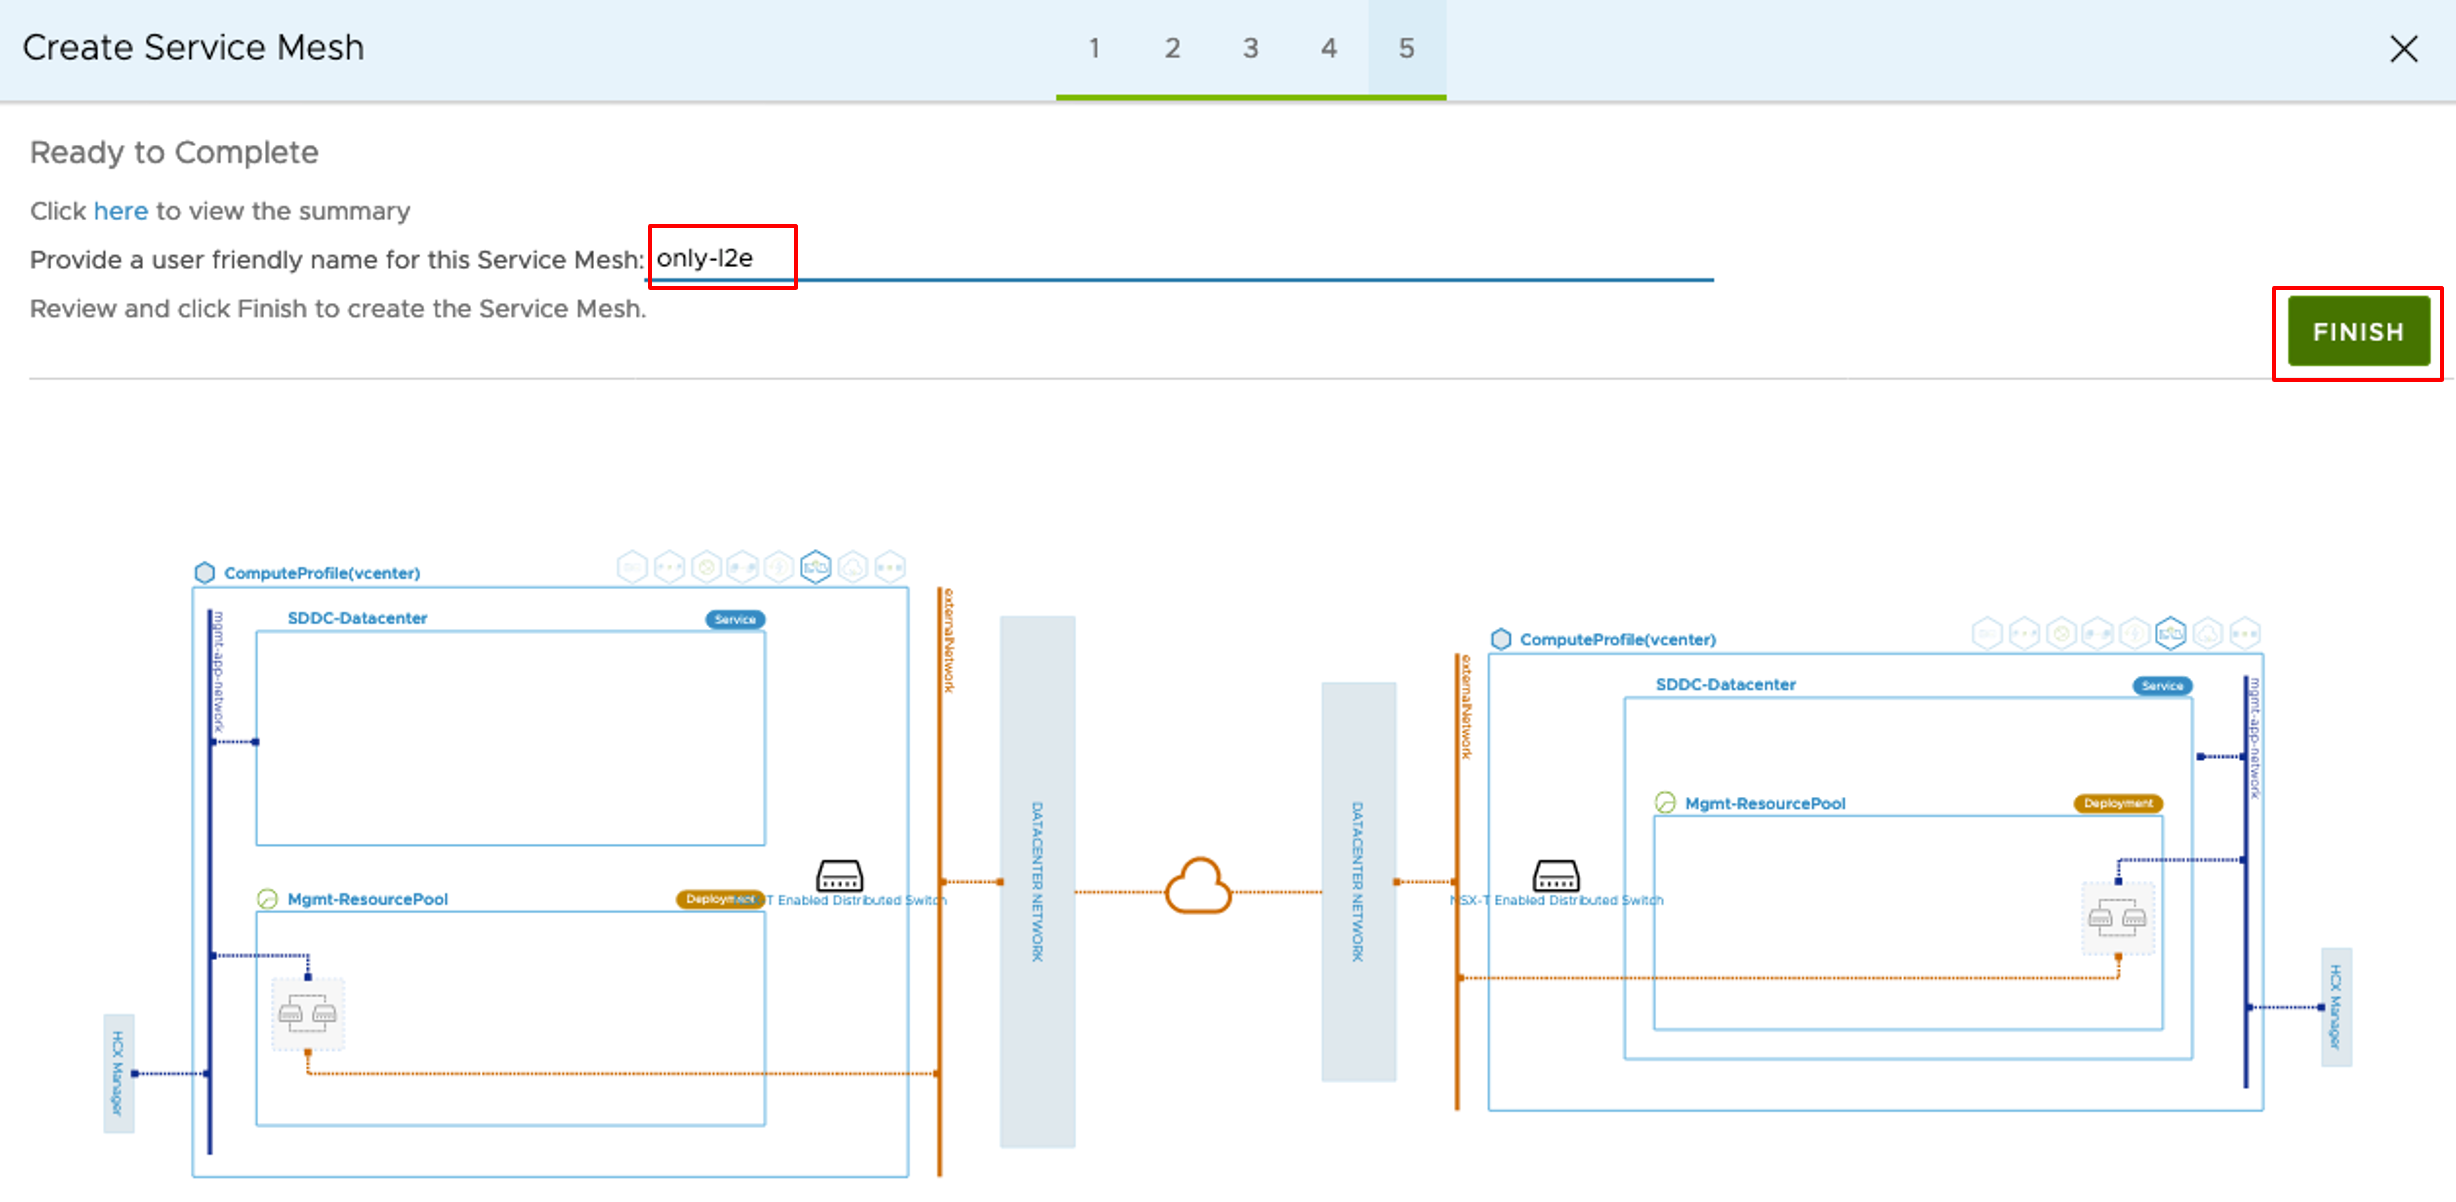The width and height of the screenshot is (2456, 1202).
Task: Close the Create Service Mesh dialog
Action: tap(2404, 48)
